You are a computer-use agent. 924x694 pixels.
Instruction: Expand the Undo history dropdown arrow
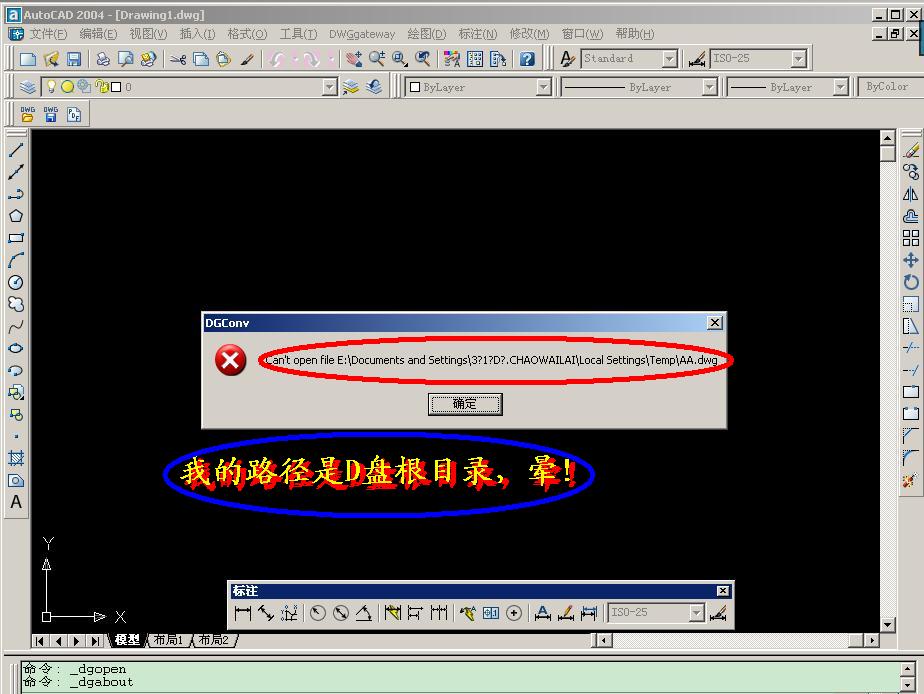295,59
